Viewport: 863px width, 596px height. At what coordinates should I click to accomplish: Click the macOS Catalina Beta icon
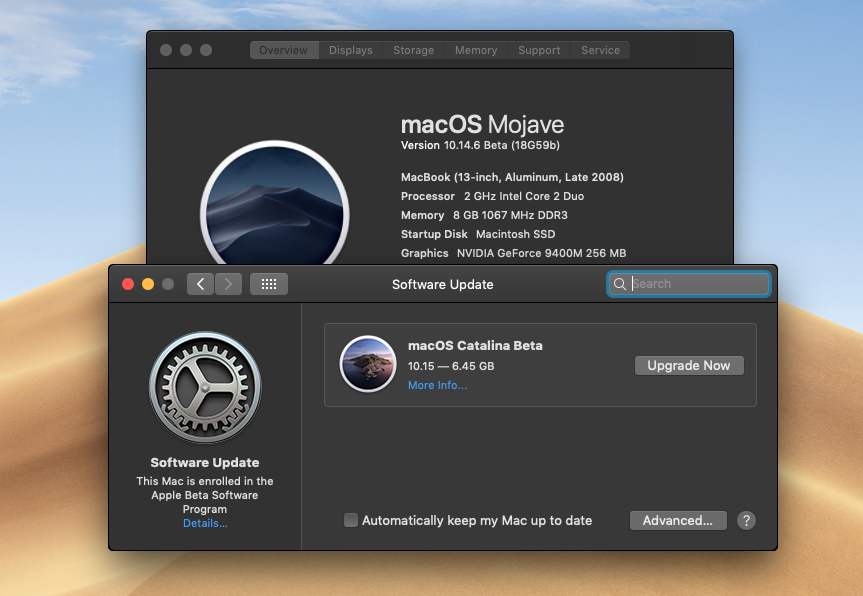368,364
